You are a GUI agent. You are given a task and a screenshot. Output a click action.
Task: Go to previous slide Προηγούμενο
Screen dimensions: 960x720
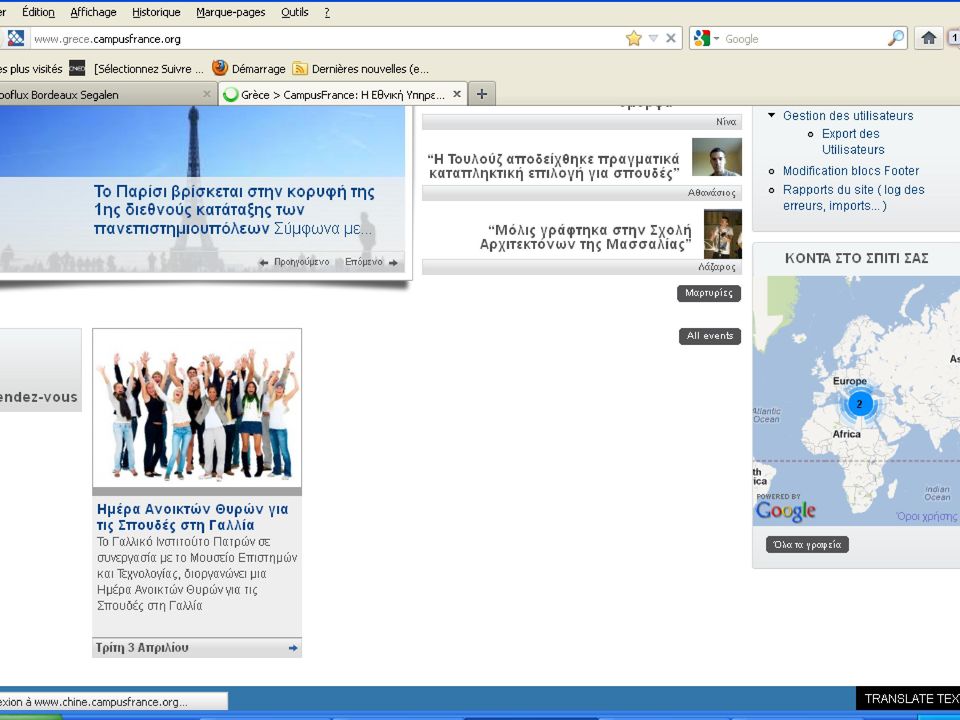pos(294,262)
